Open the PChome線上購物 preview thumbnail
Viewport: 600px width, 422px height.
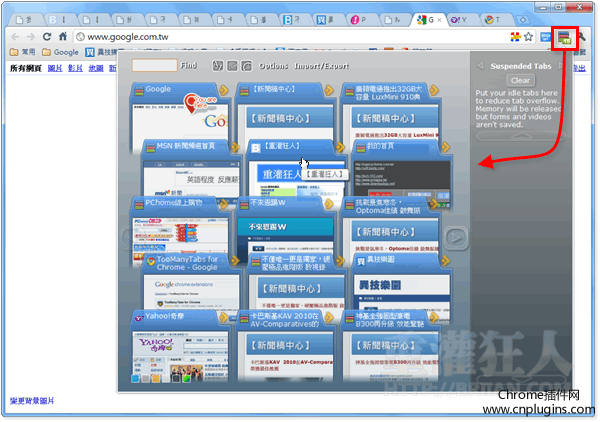180,235
